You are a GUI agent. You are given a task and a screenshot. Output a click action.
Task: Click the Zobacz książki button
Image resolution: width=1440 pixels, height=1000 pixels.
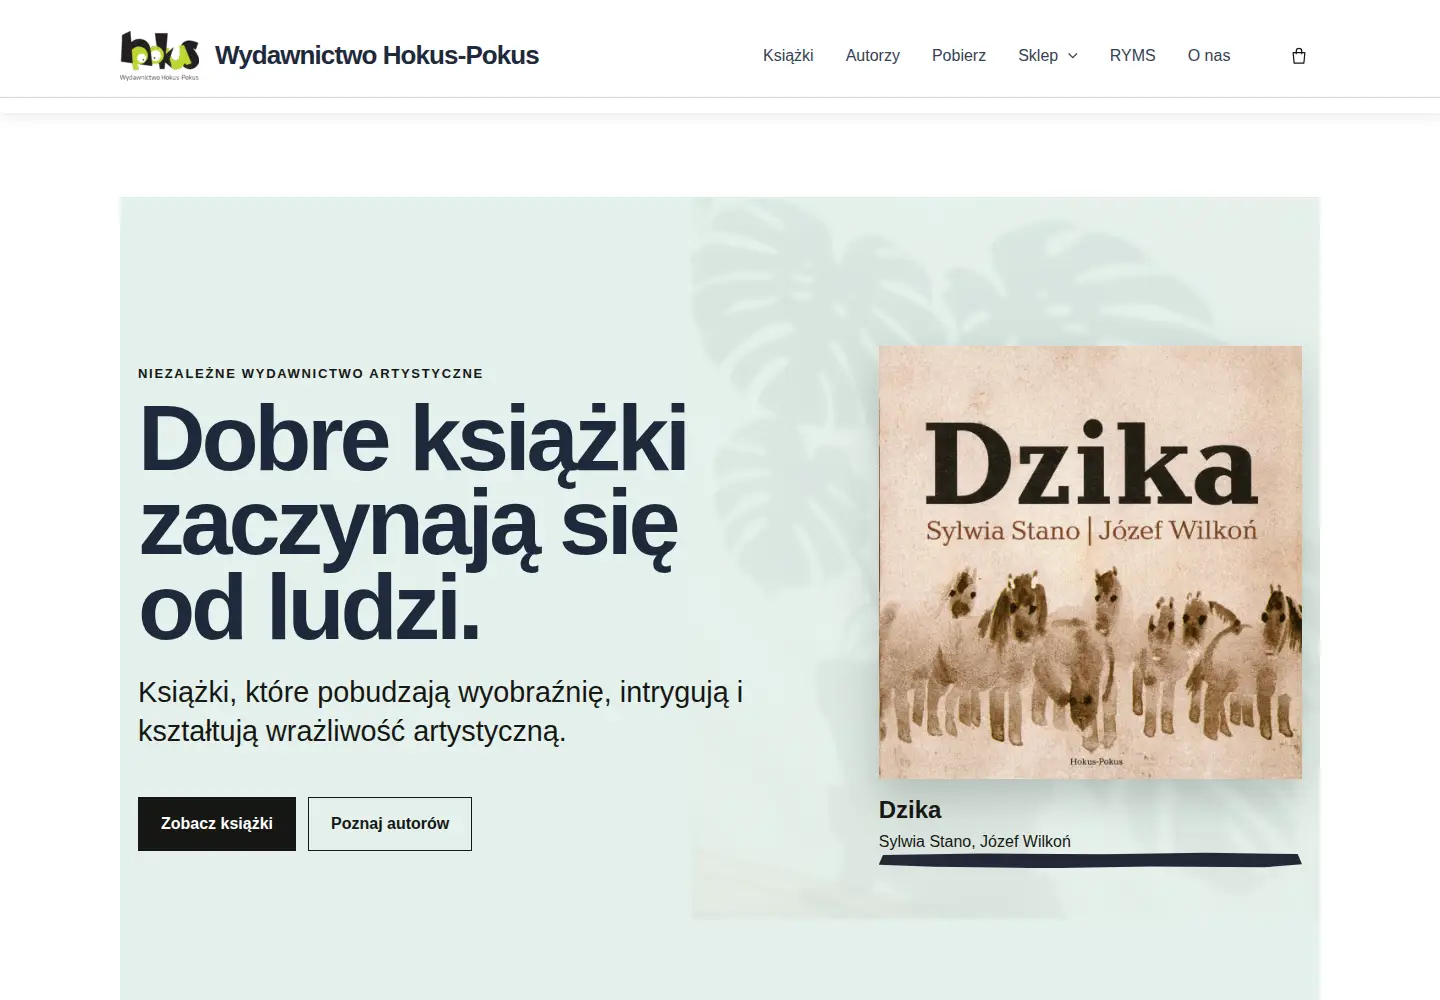coord(217,824)
